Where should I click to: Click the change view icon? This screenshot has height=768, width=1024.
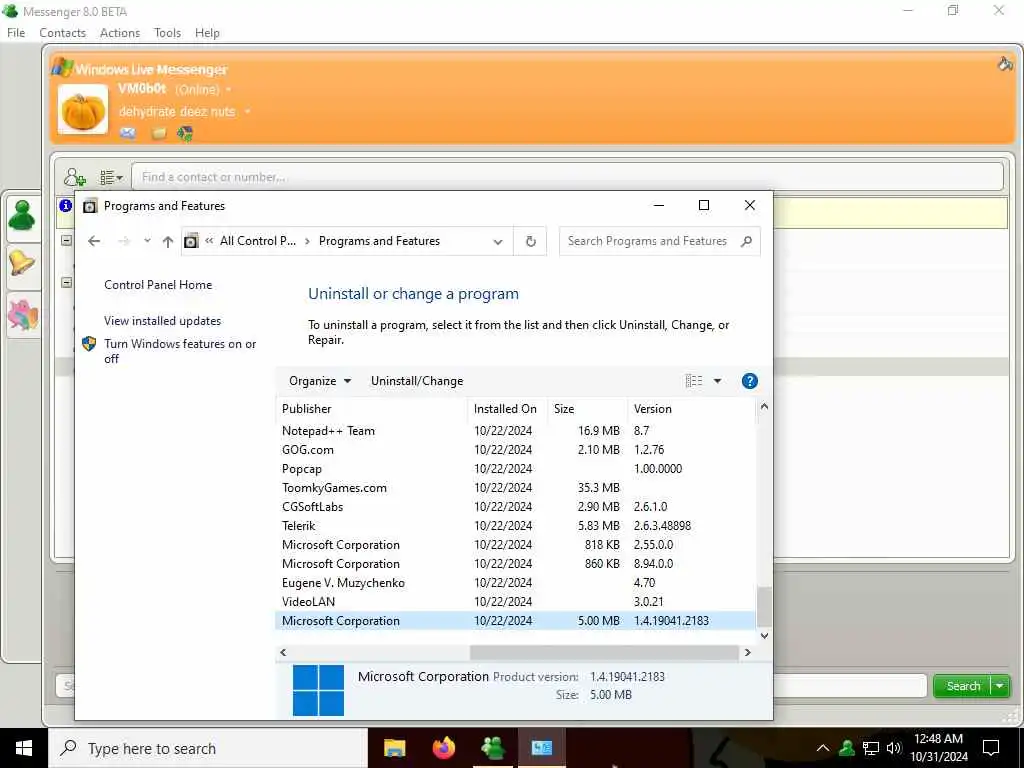694,381
